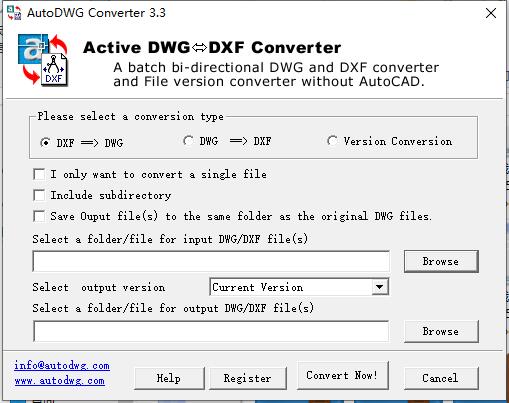Image resolution: width=509 pixels, height=403 pixels.
Task: Close the AutoDWG Converter window
Action: pos(491,13)
